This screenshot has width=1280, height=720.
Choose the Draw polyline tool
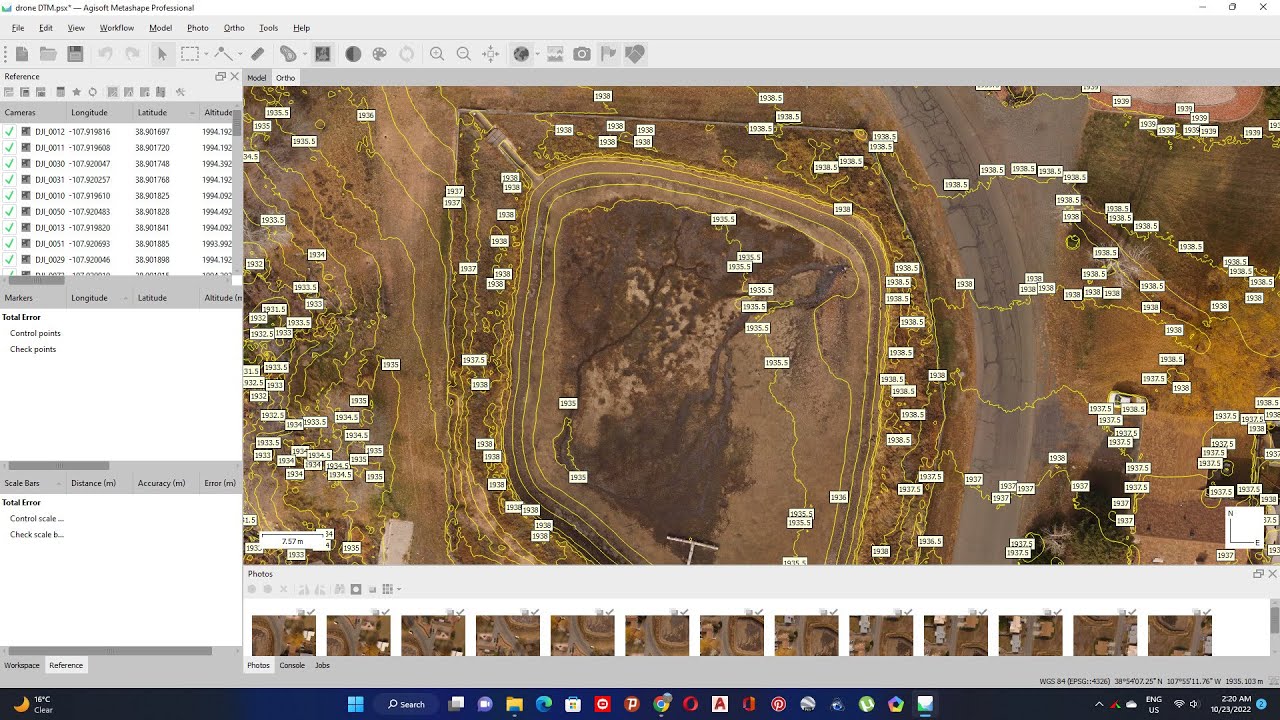click(x=223, y=54)
